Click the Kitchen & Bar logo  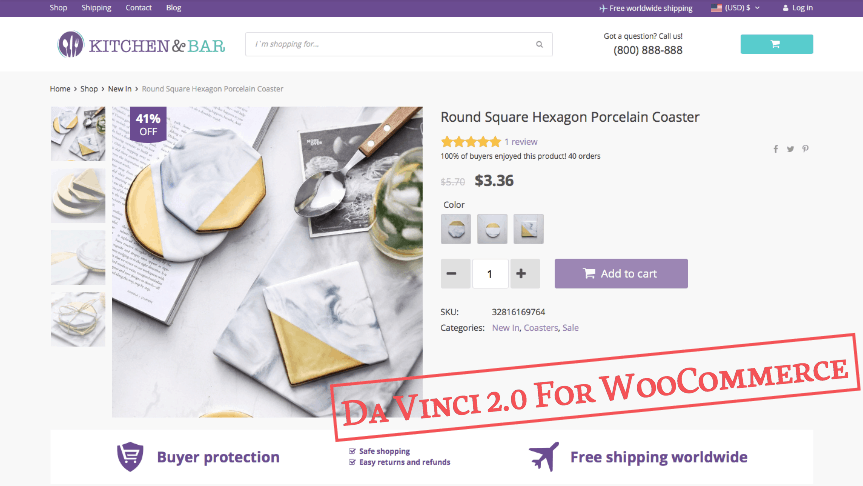point(141,45)
